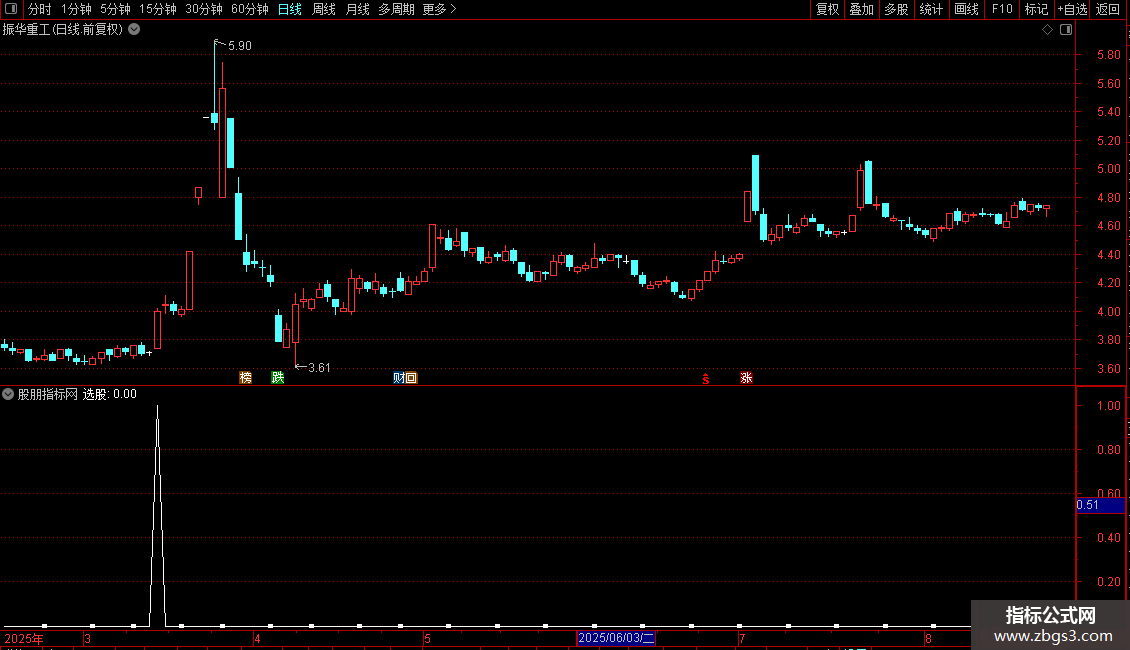Click the 5.00 price axis label
The width and height of the screenshot is (1130, 650).
[x=1108, y=169]
